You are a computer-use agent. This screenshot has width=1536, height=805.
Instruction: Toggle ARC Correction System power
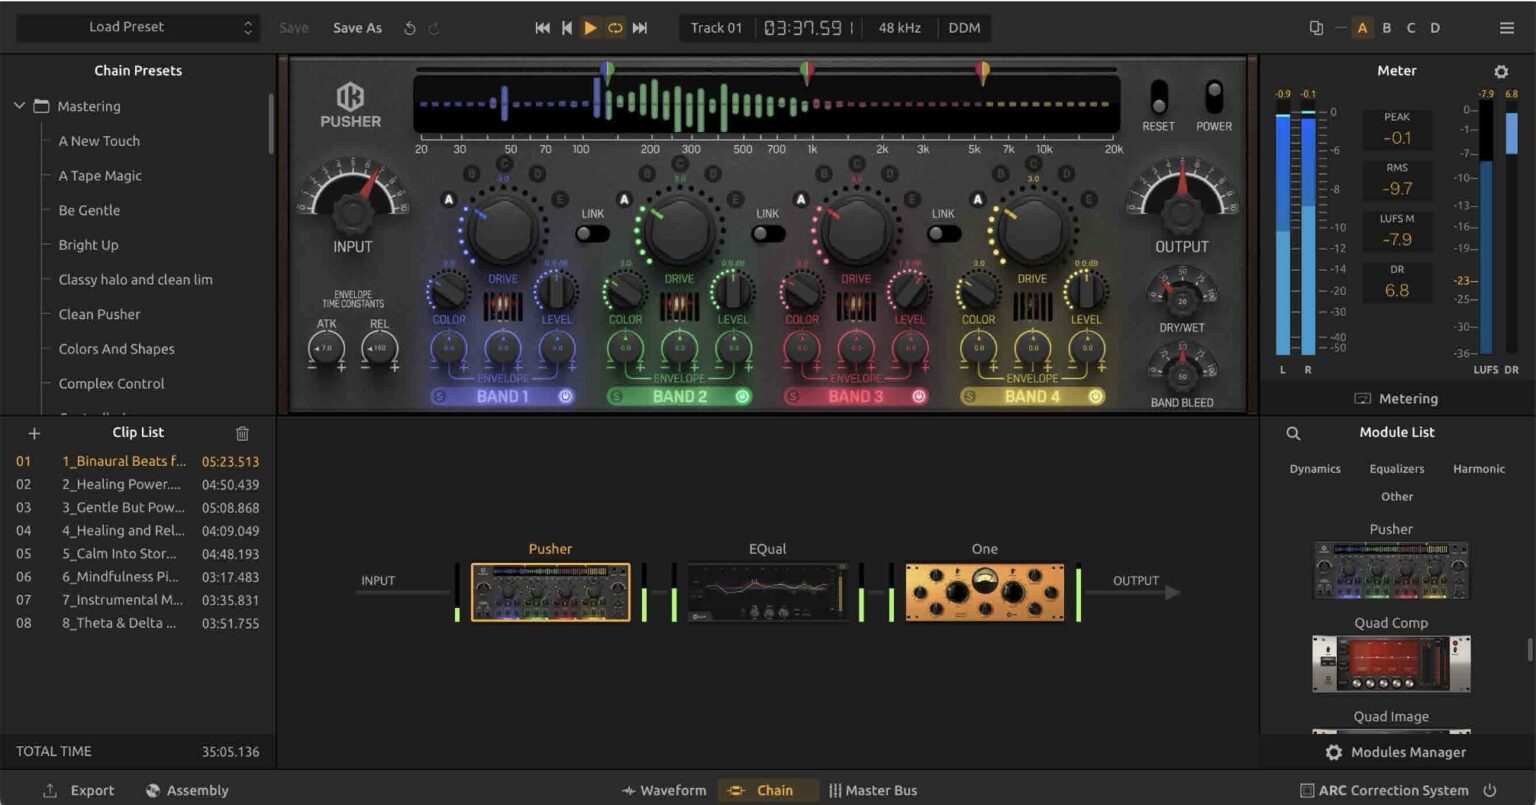[1489, 790]
